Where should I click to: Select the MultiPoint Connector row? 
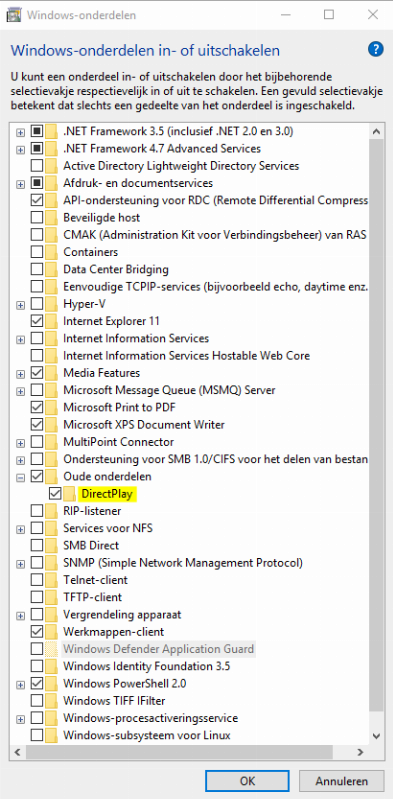coord(118,442)
